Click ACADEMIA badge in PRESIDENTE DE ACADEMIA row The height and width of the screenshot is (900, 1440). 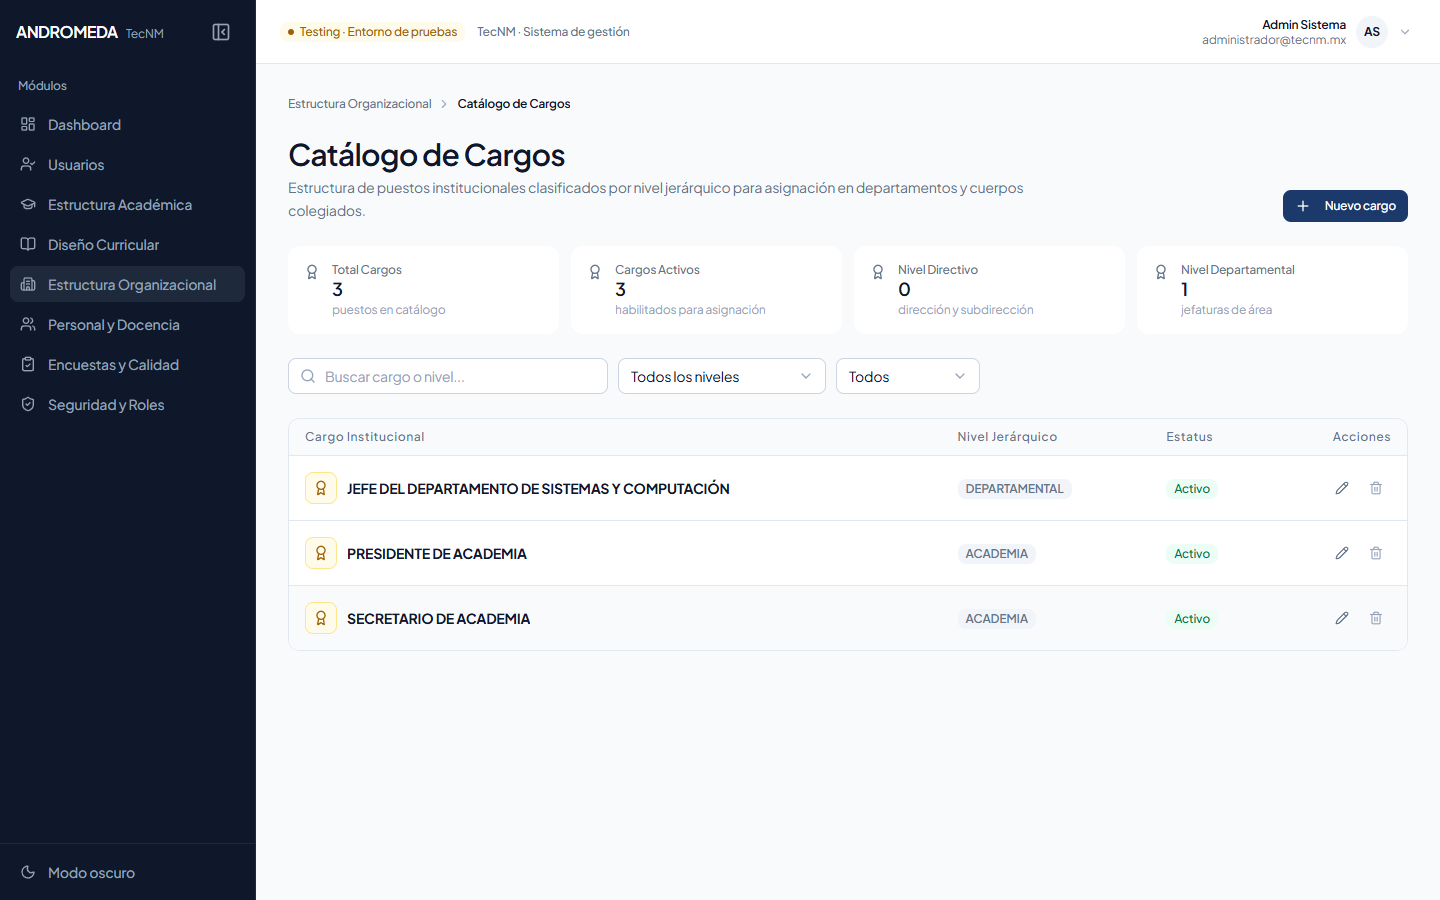[996, 554]
